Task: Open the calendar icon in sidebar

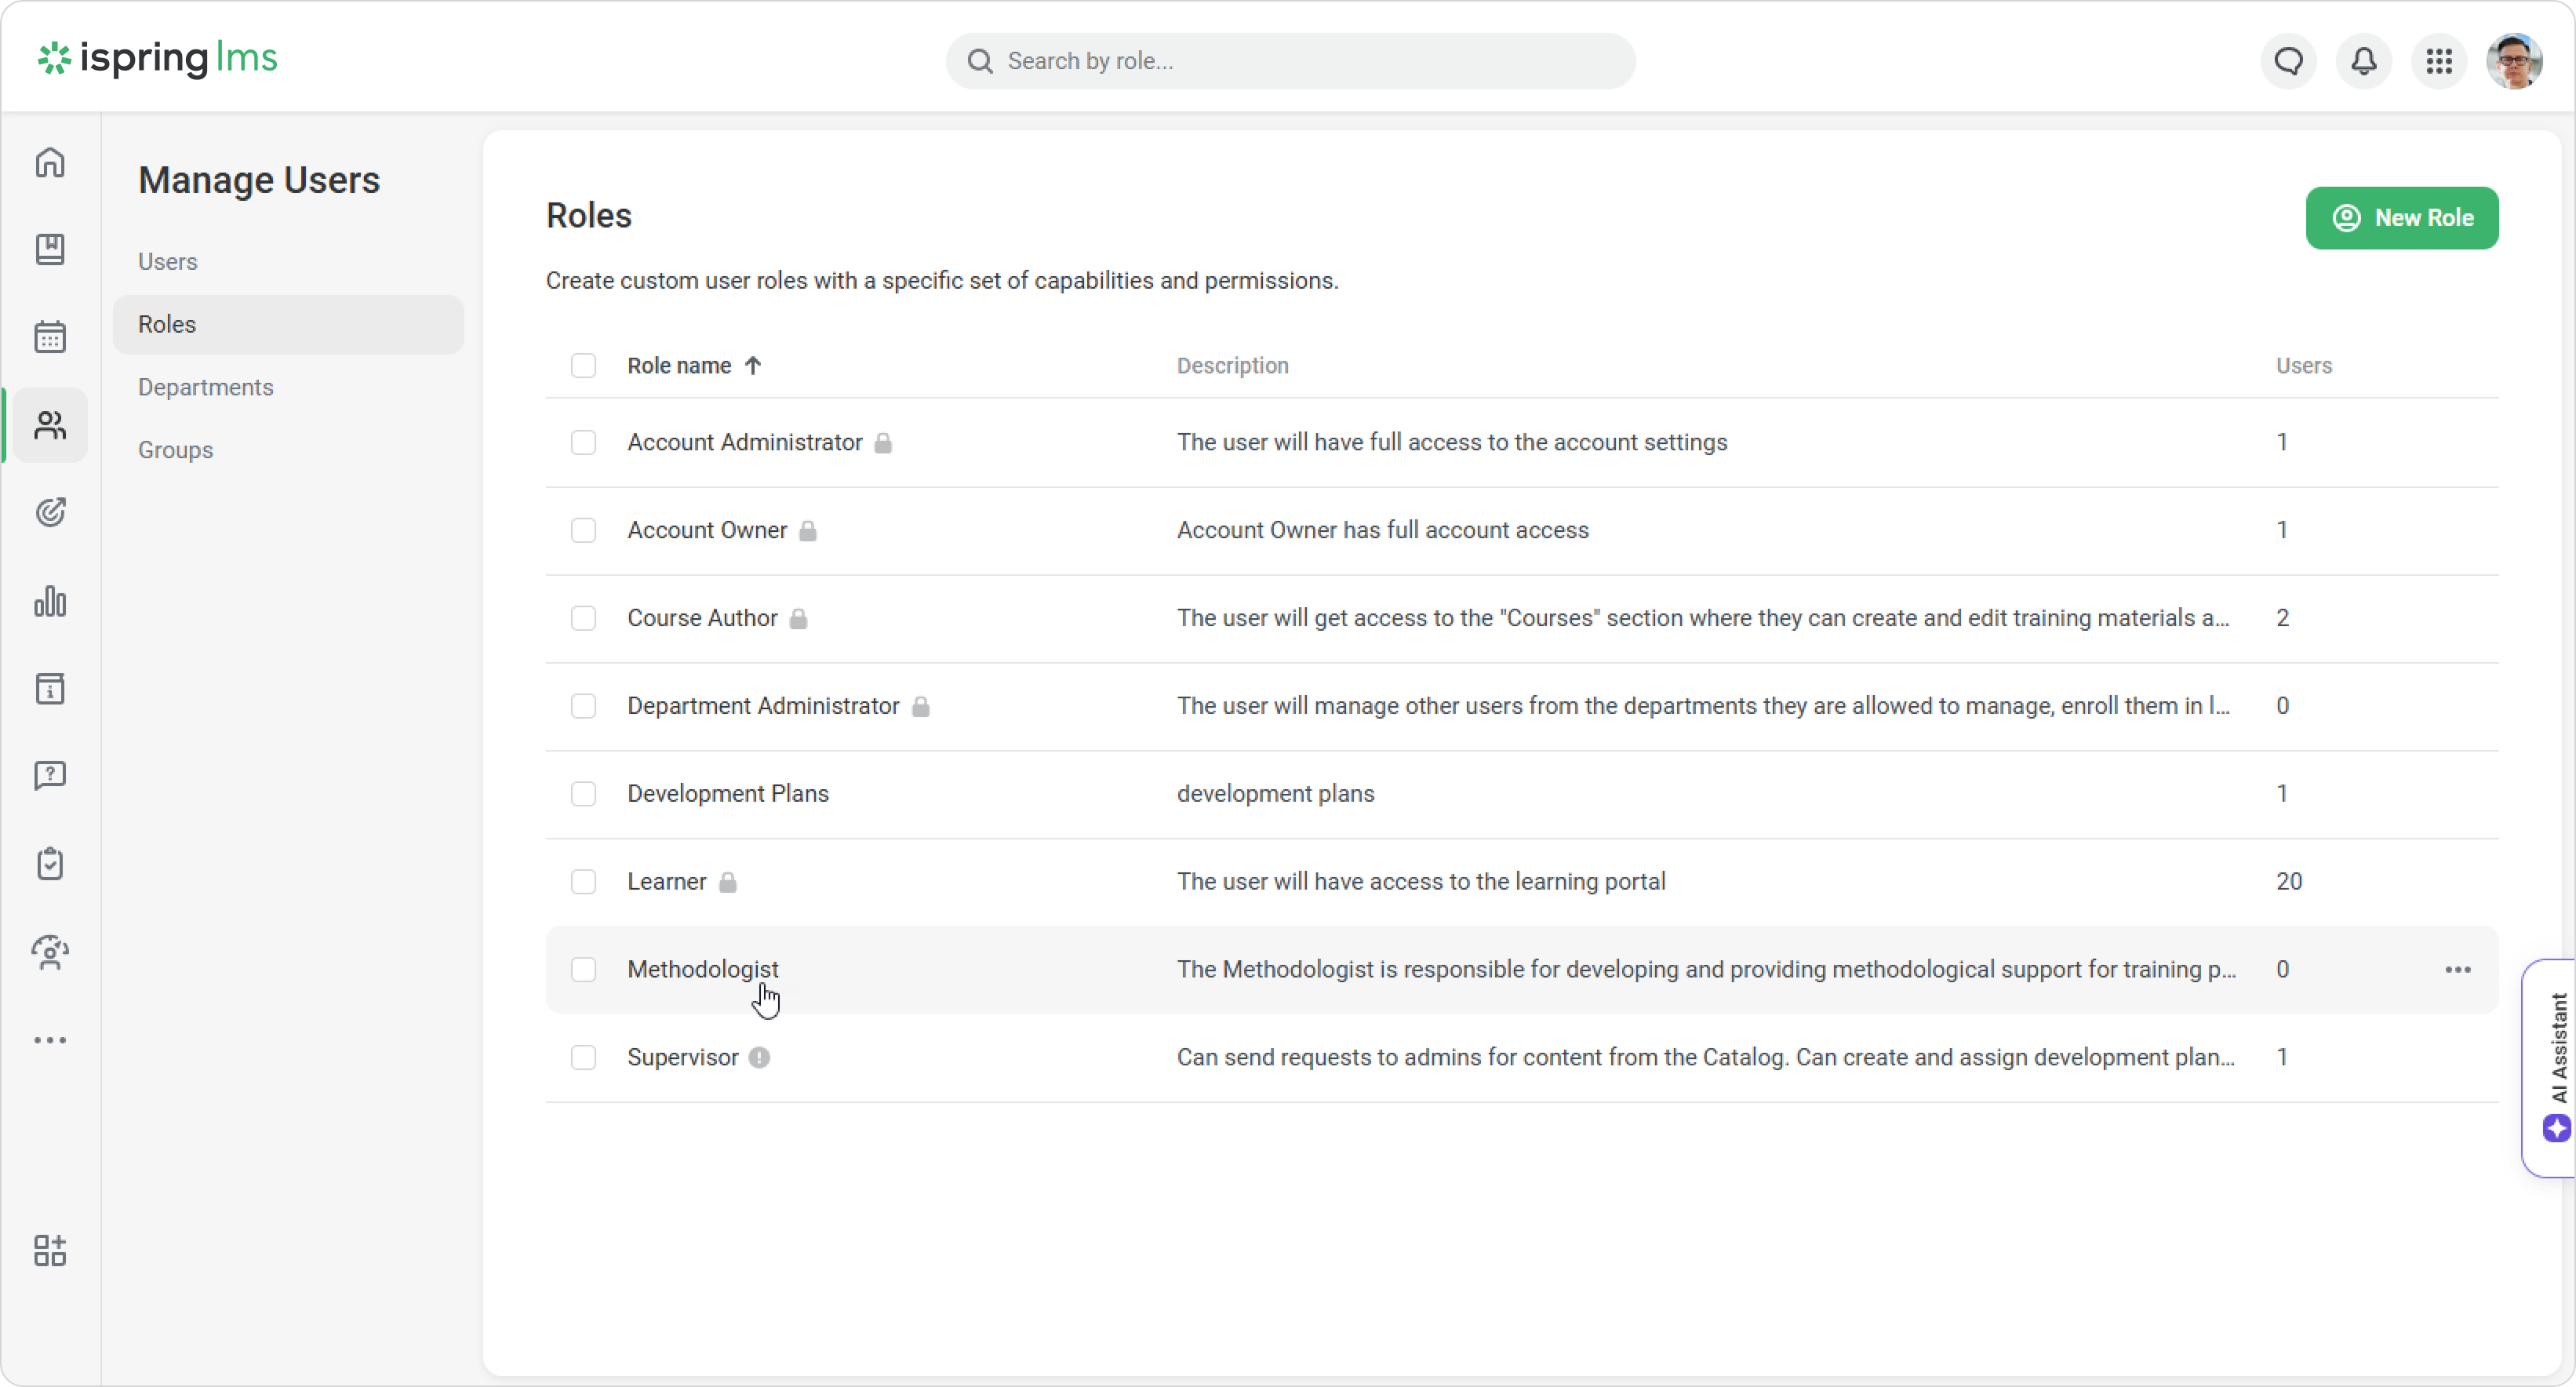Action: pos(50,337)
